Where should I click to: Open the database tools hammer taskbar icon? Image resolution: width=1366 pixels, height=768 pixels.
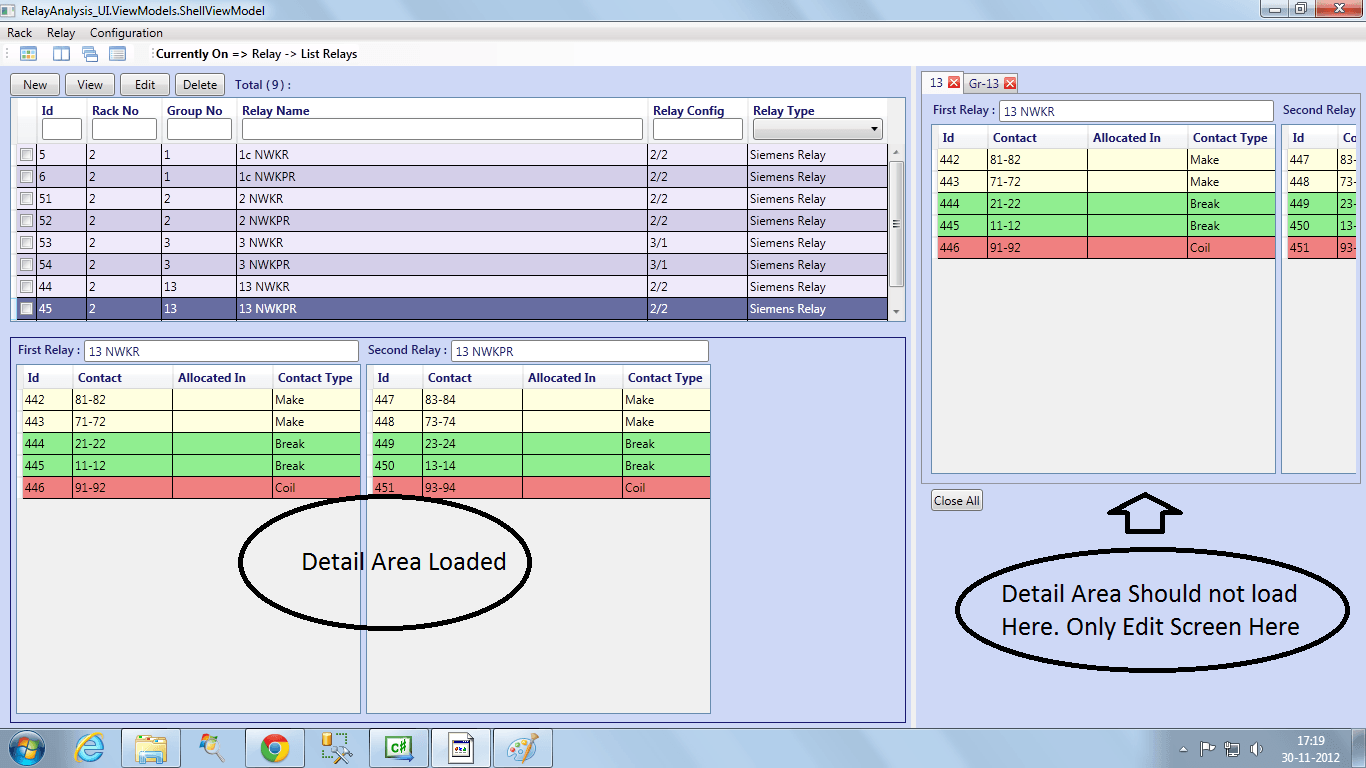pyautogui.click(x=335, y=748)
